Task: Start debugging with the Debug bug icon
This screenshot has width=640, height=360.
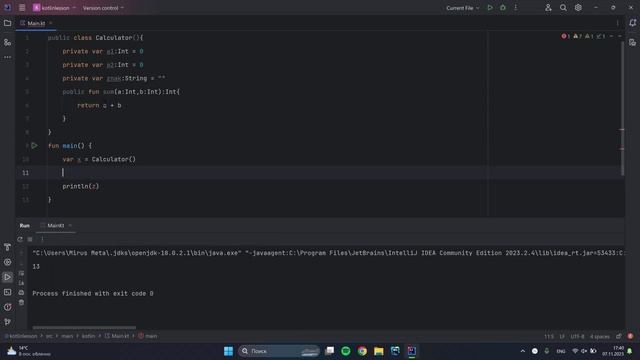Action: click(503, 8)
